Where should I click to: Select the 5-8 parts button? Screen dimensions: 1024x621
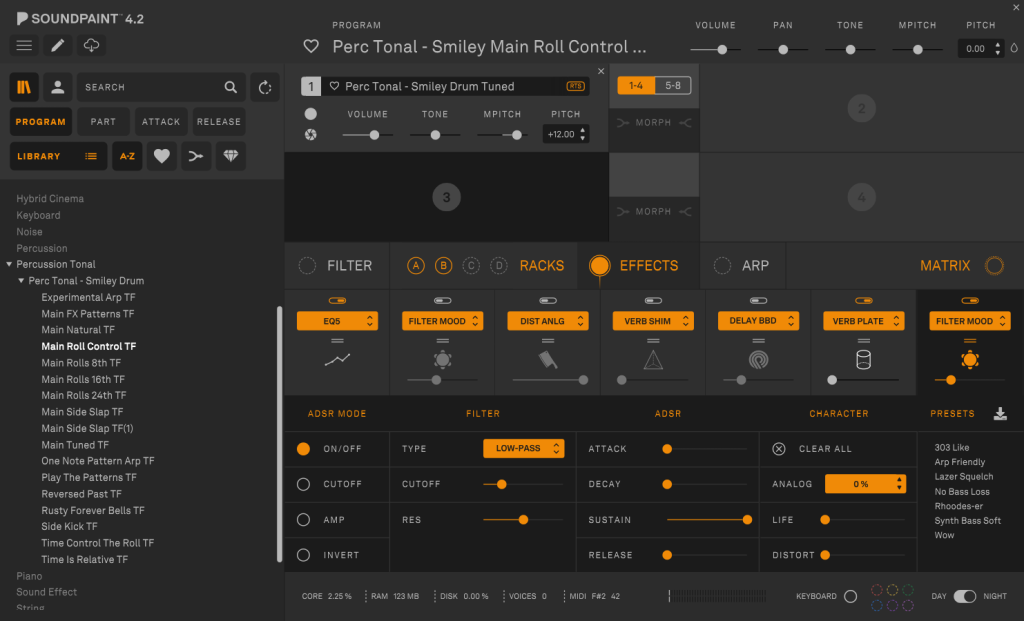point(673,86)
